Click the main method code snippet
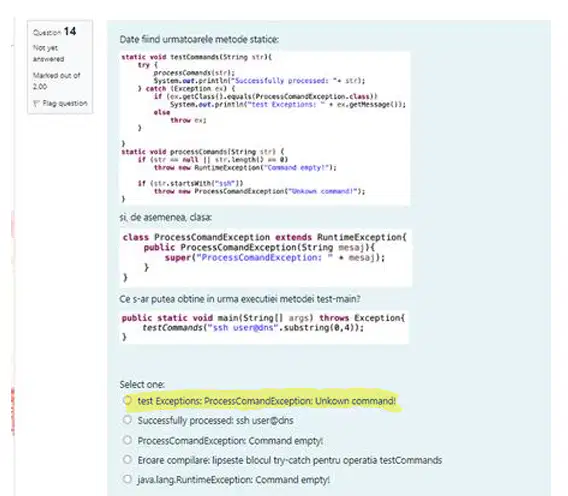Viewport: 568px width, 496px height. coord(264,327)
